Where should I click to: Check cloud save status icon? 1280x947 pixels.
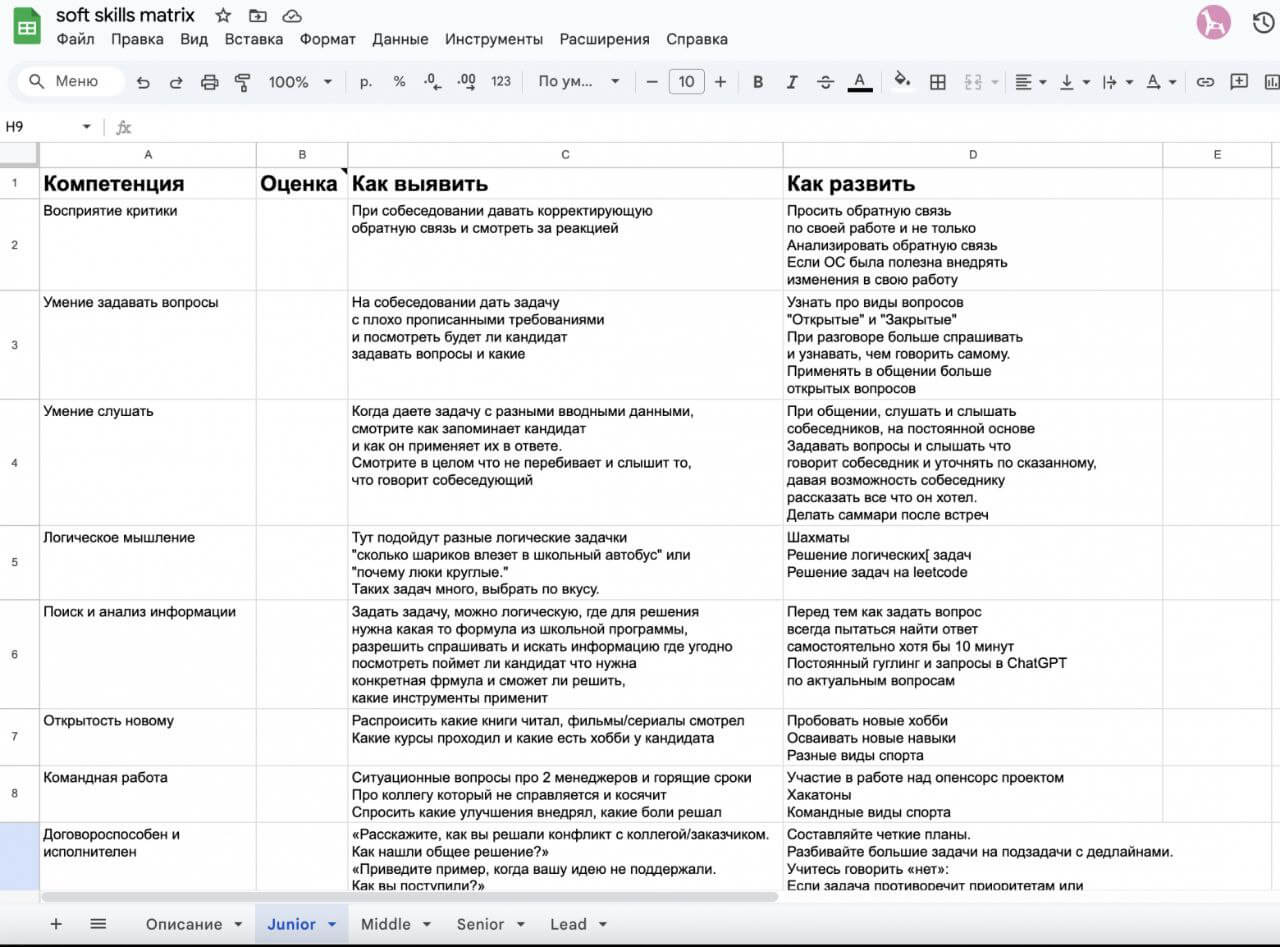click(x=292, y=16)
